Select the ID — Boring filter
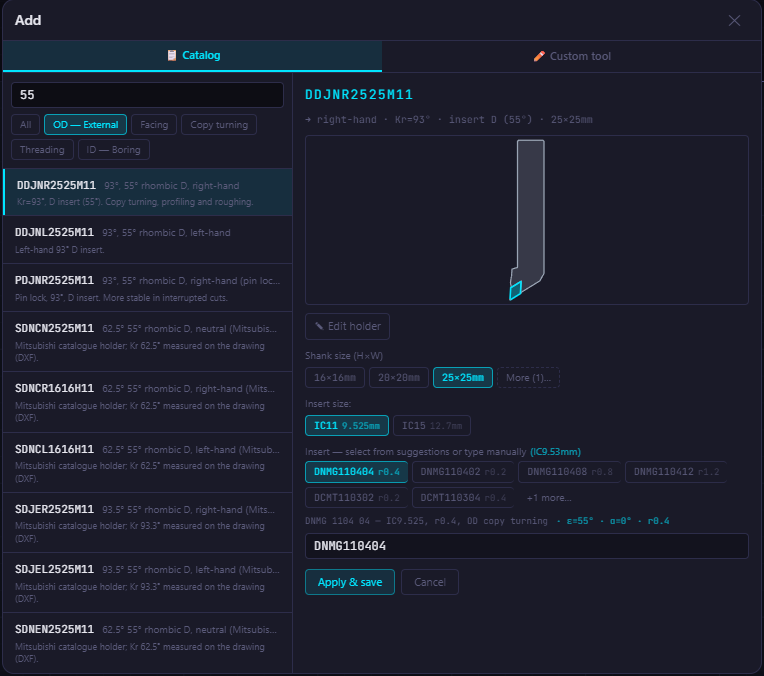Image resolution: width=764 pixels, height=676 pixels. [114, 150]
